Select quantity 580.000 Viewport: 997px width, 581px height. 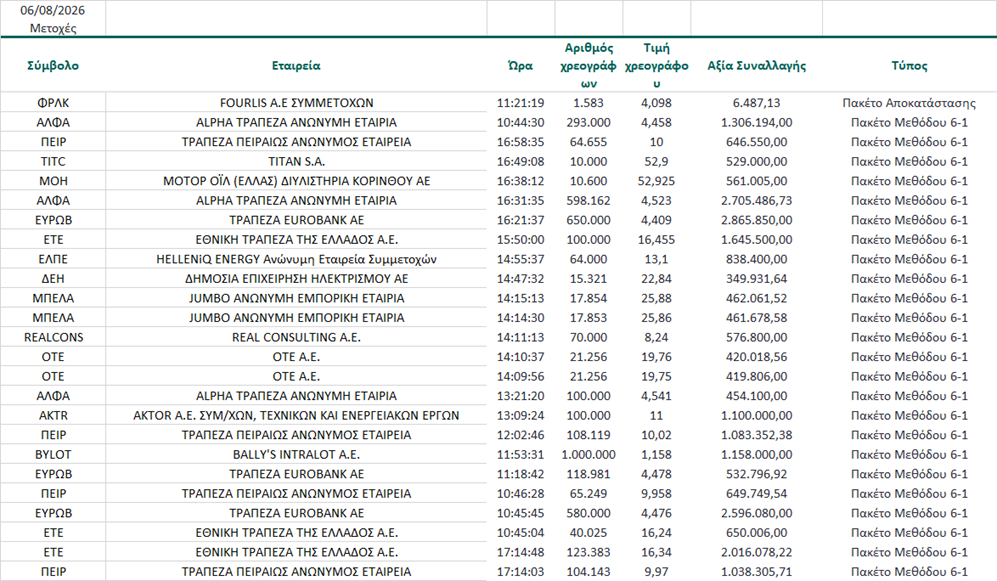tap(589, 513)
